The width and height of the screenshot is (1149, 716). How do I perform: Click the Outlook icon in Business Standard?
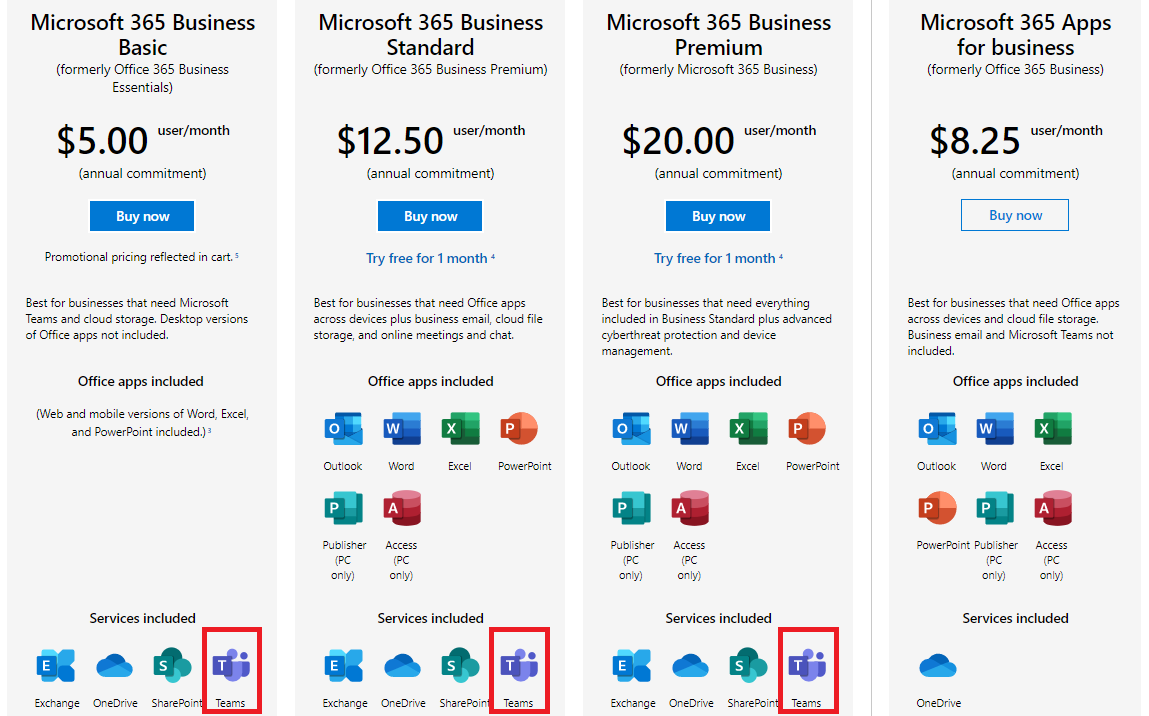[x=343, y=430]
